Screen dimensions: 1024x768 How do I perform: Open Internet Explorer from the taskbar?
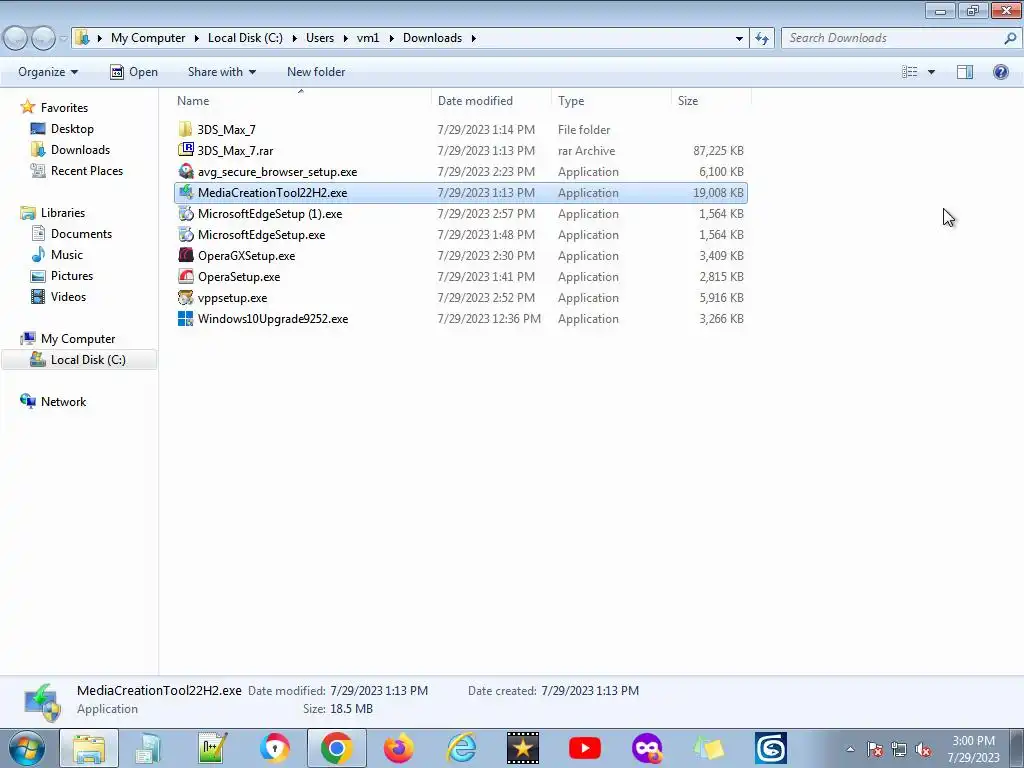[461, 748]
